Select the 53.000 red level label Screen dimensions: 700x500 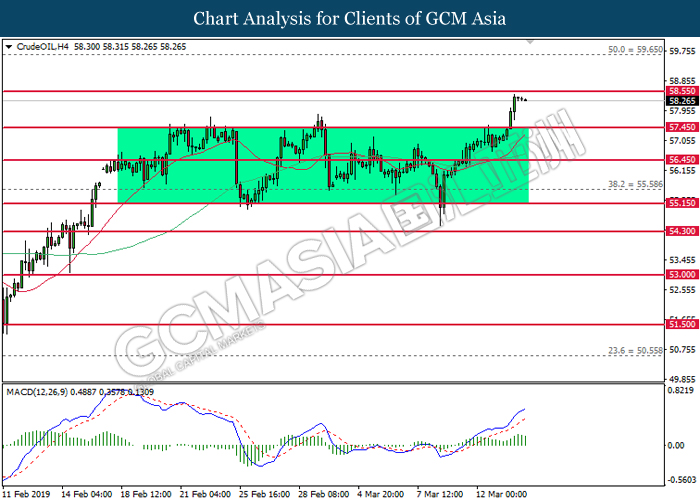[x=683, y=275]
